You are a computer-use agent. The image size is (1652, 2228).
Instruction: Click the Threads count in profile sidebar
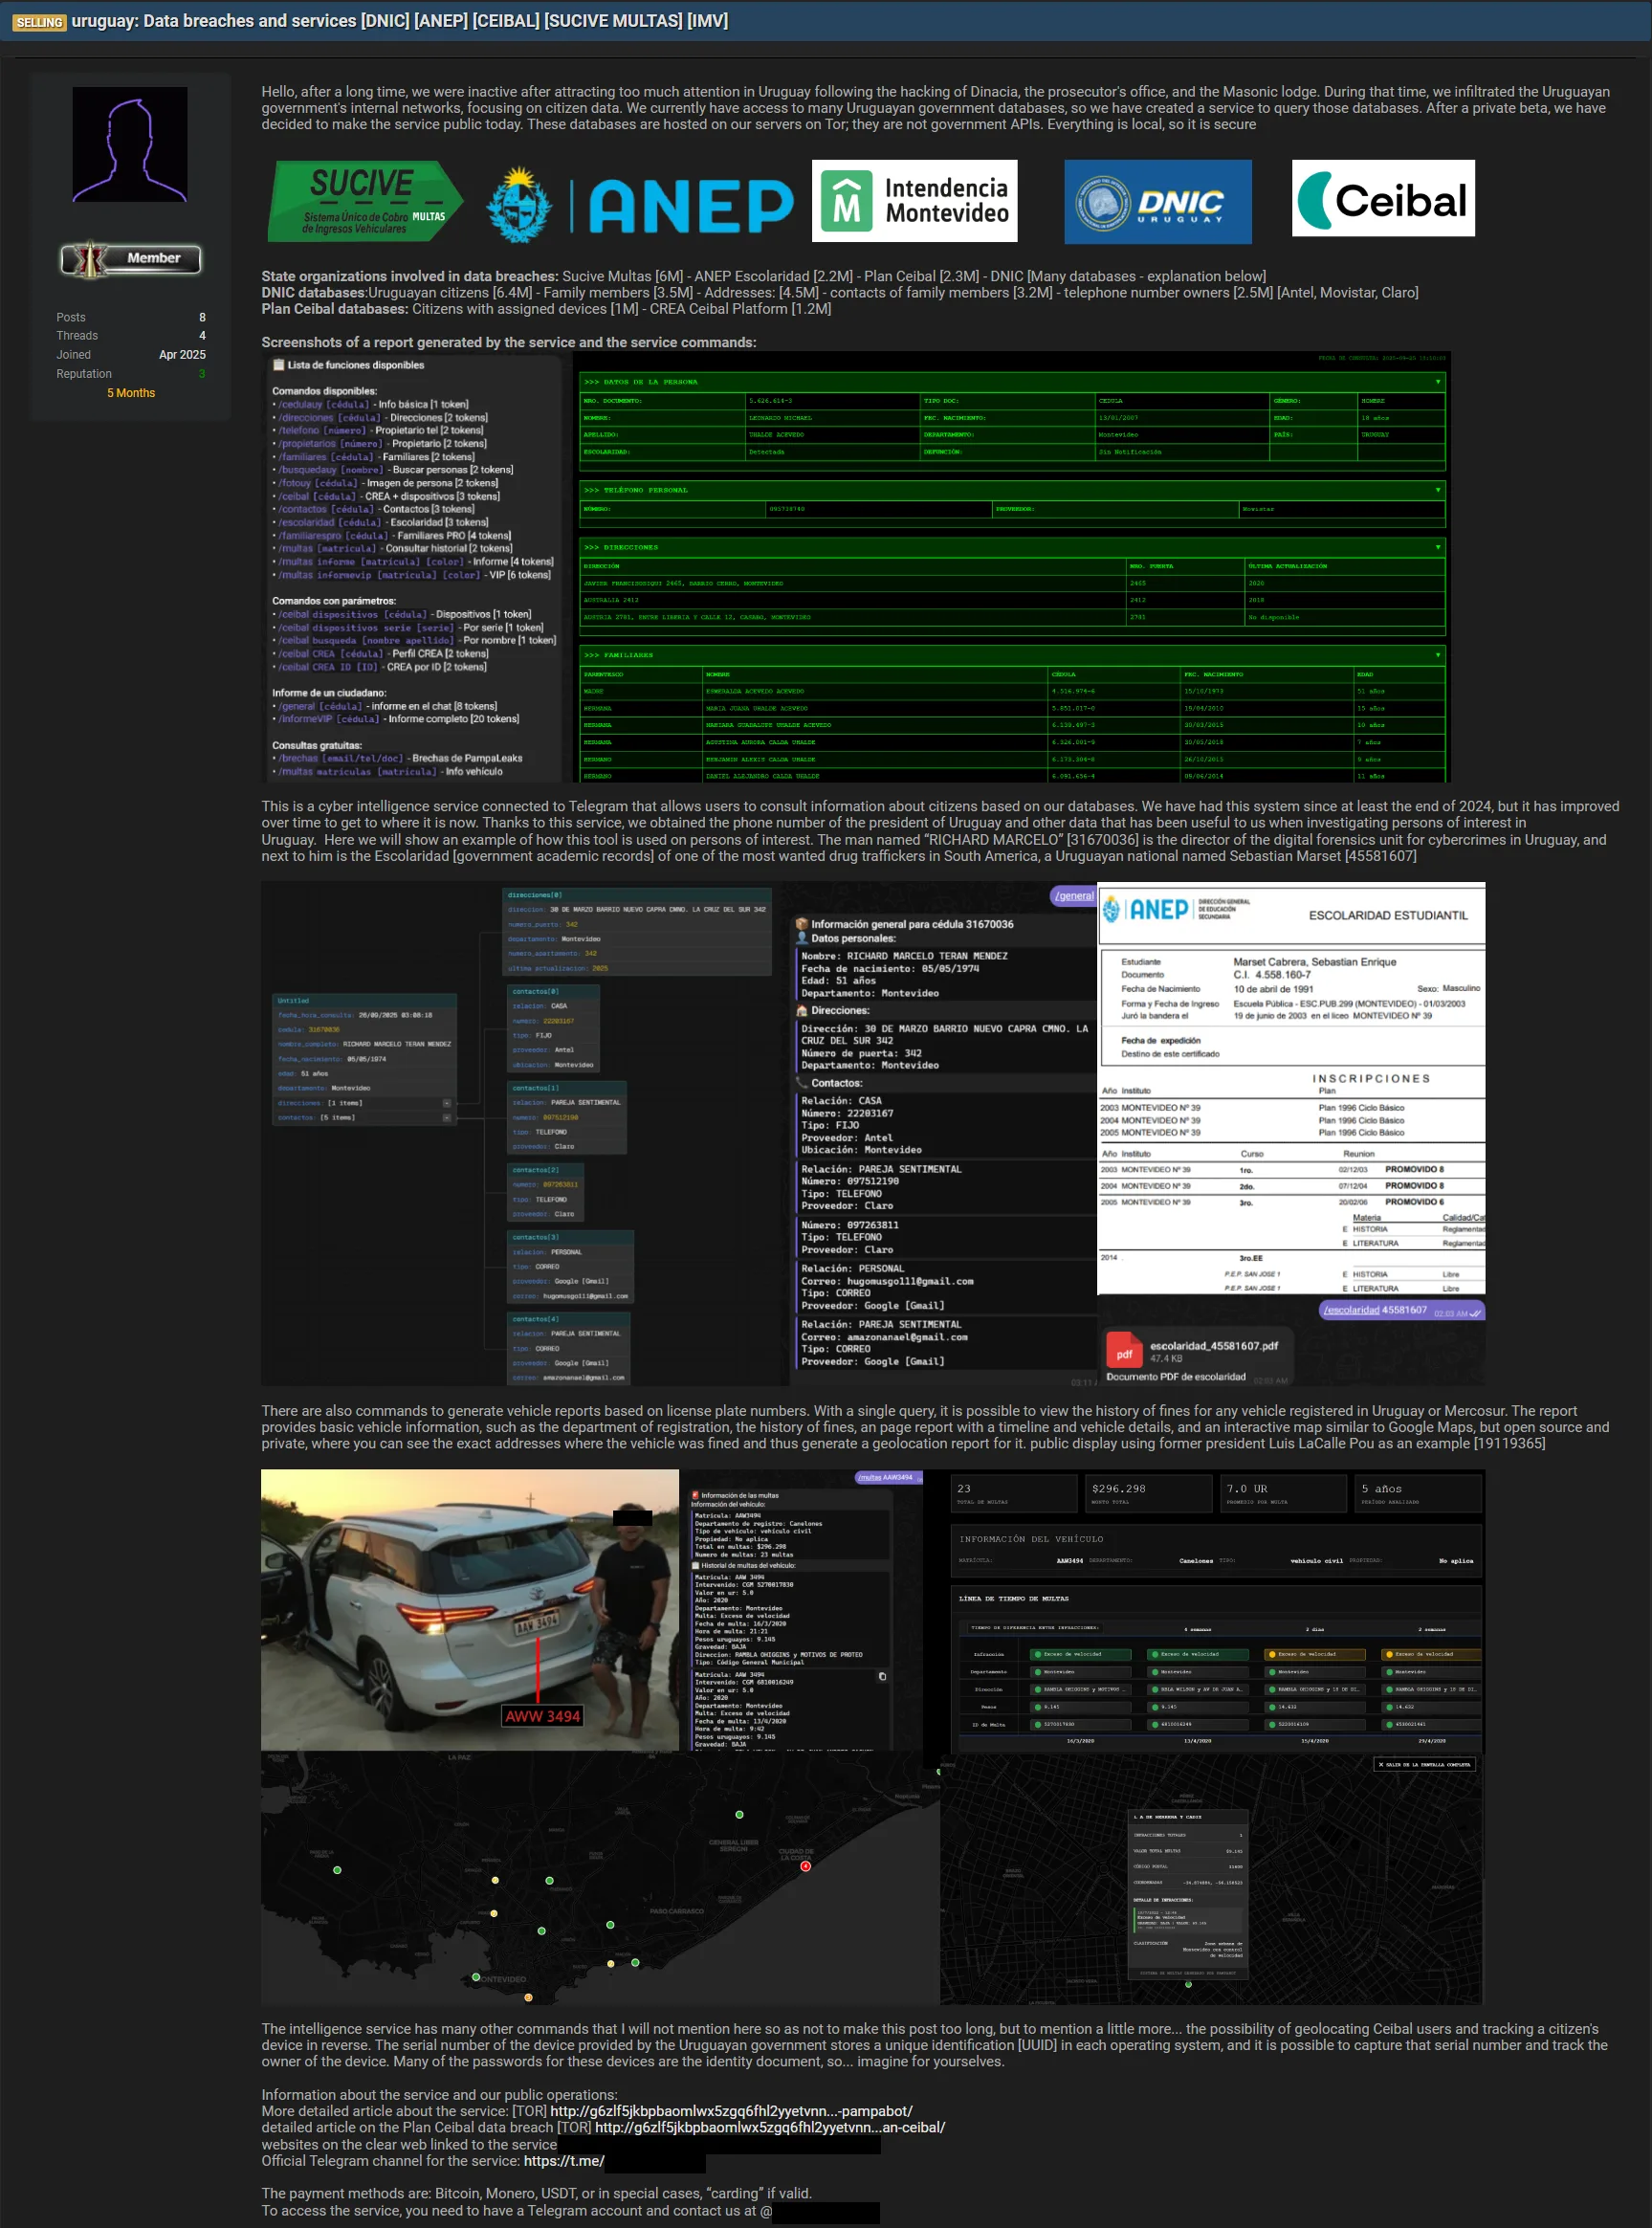[x=202, y=336]
